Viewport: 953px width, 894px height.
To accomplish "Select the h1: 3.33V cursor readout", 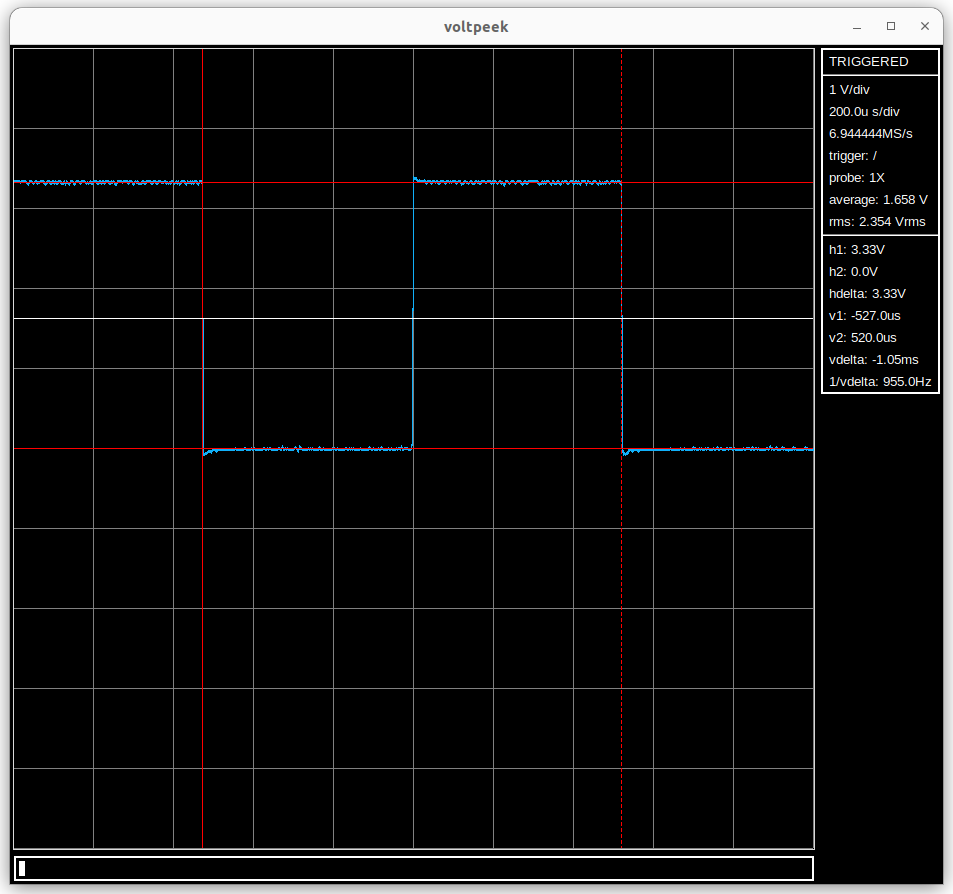I will tap(857, 250).
